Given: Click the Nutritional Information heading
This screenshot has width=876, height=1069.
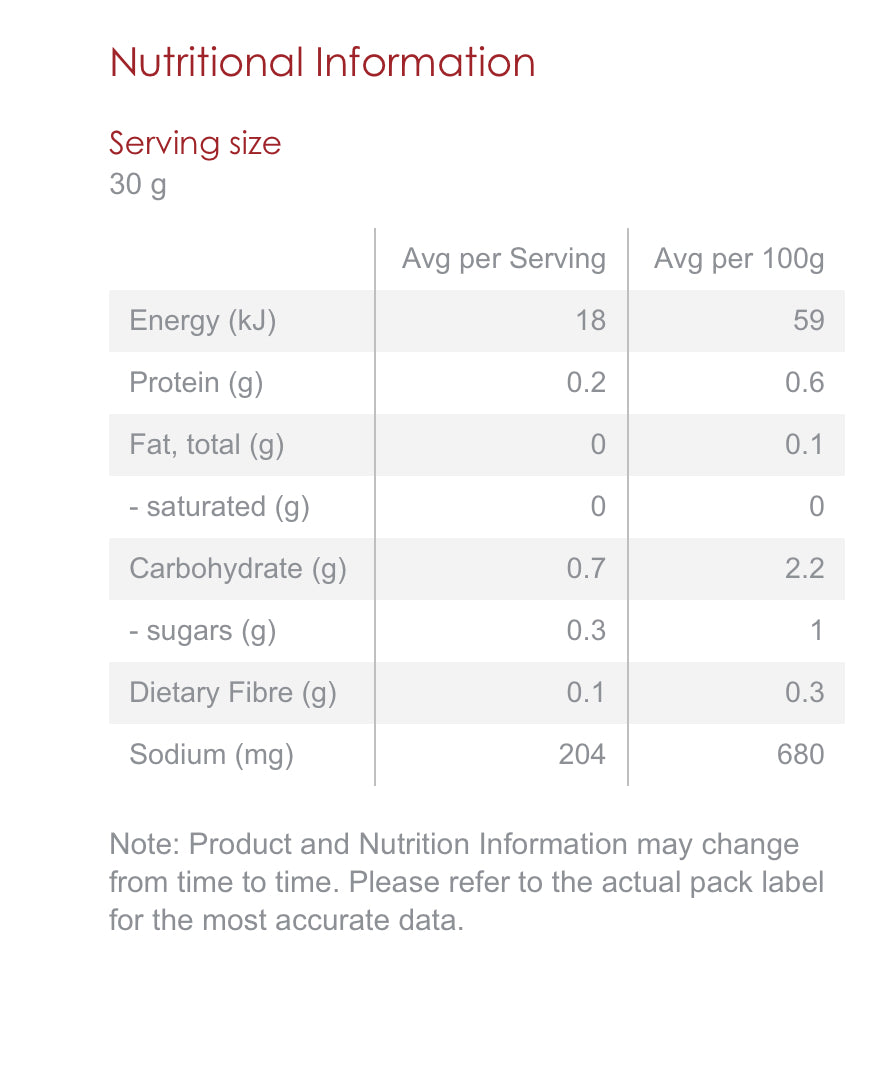Looking at the screenshot, I should tap(322, 62).
